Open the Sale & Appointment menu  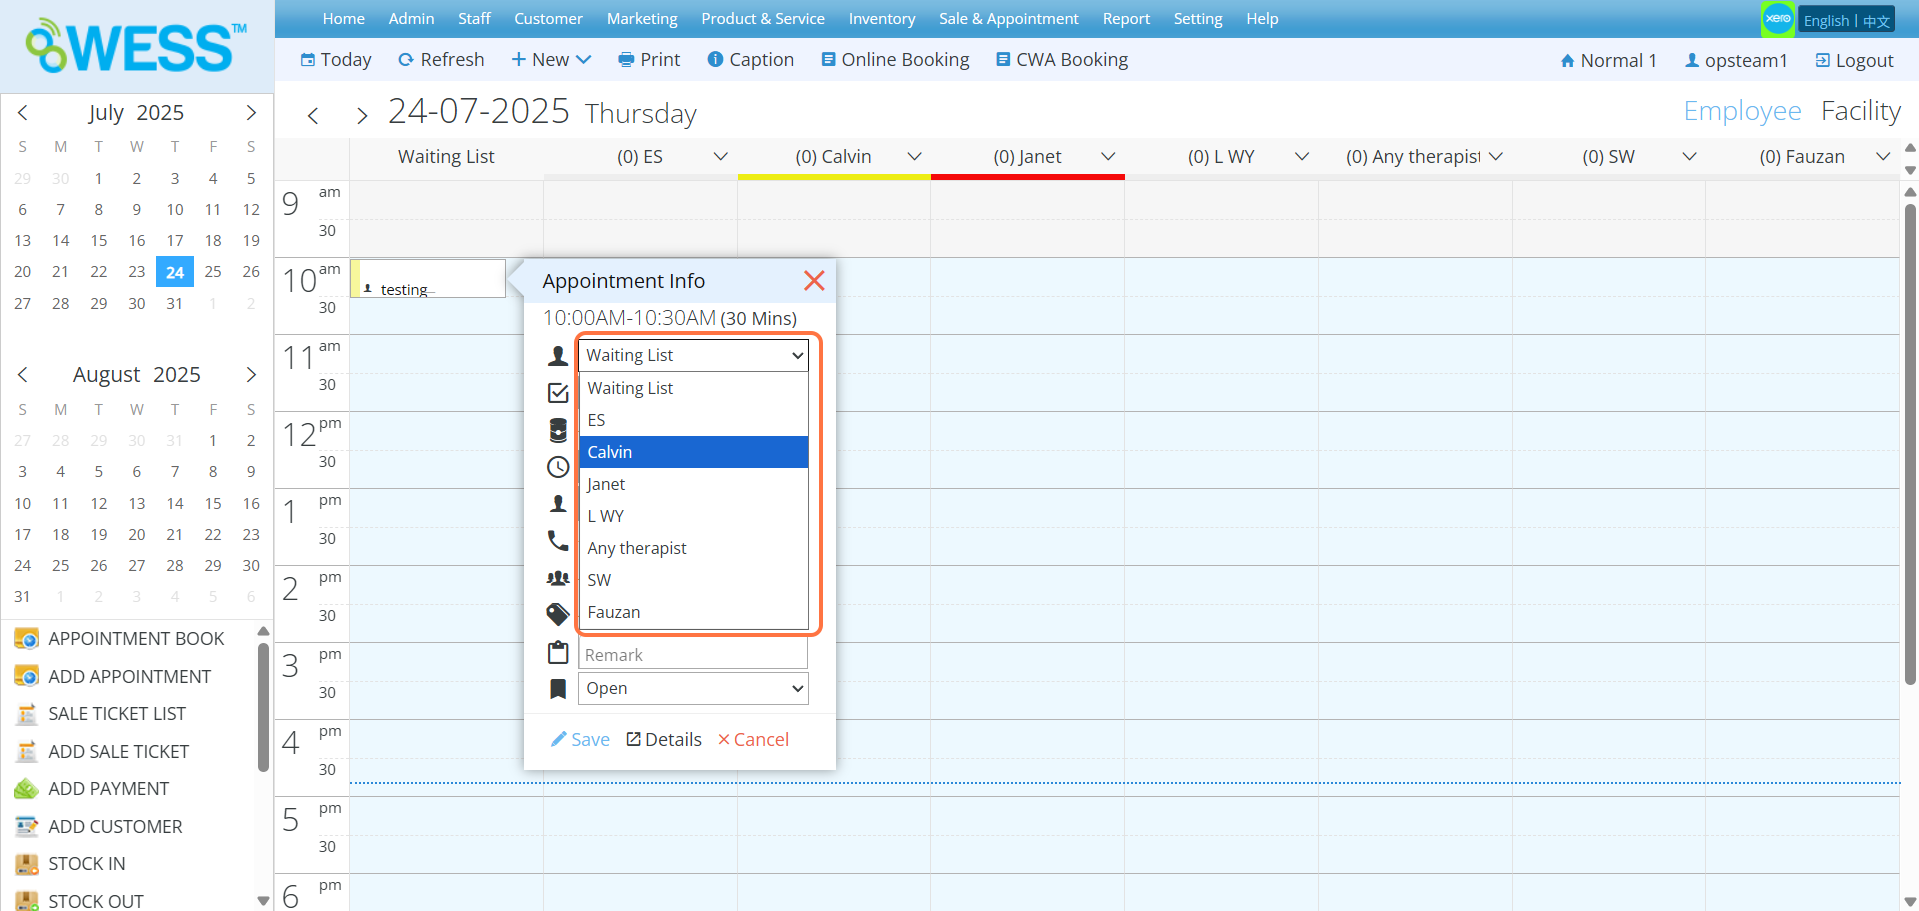coord(1008,19)
